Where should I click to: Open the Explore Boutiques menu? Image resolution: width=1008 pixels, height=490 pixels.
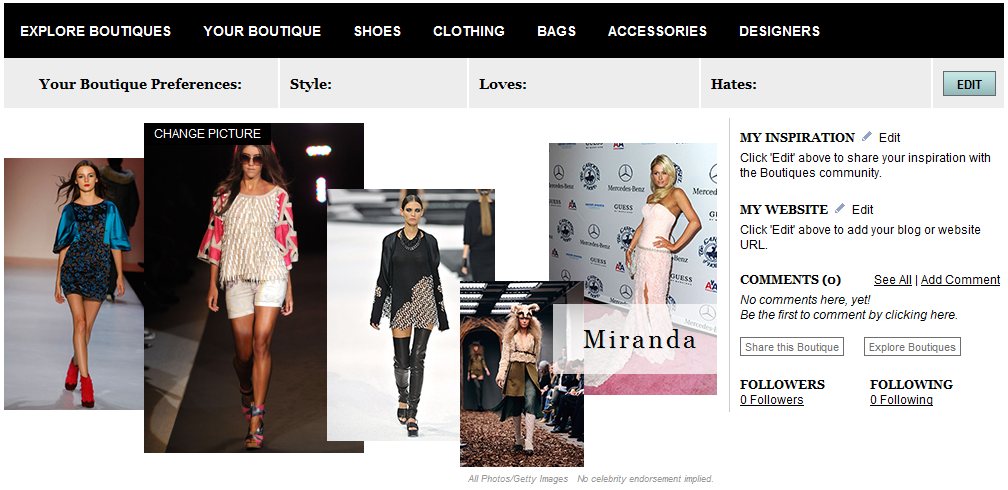(x=95, y=31)
